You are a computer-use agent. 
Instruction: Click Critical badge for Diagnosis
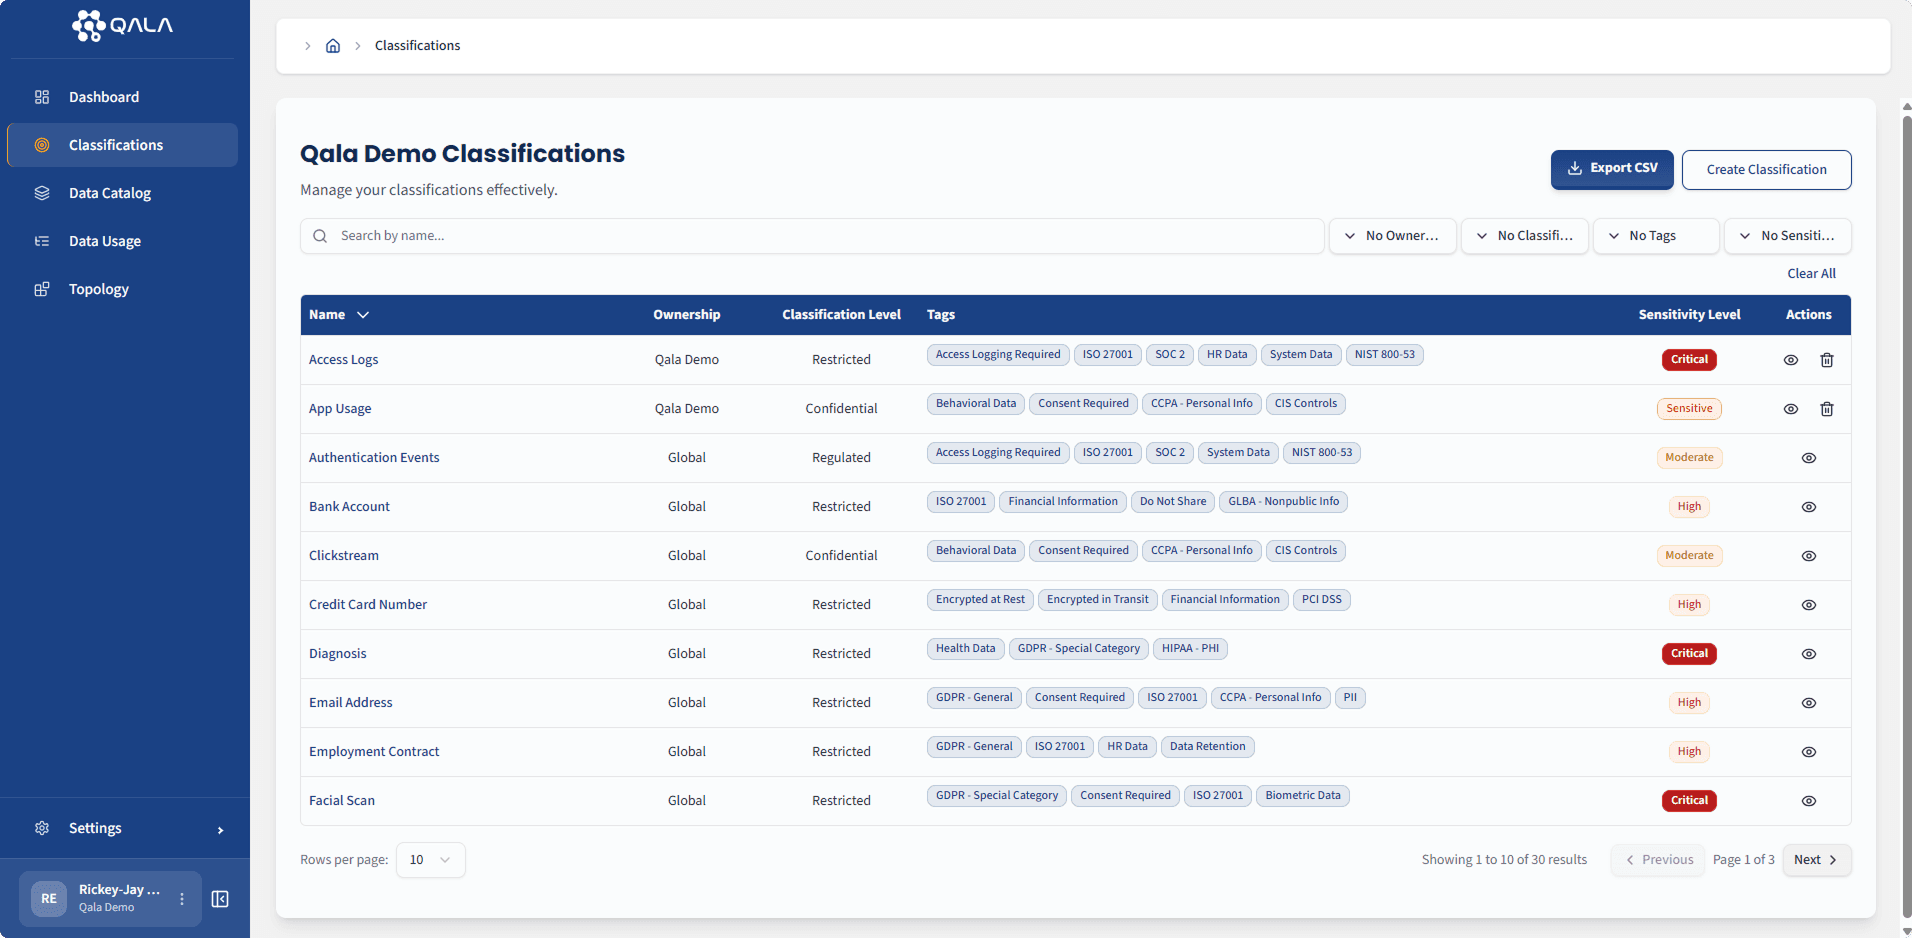(1689, 654)
